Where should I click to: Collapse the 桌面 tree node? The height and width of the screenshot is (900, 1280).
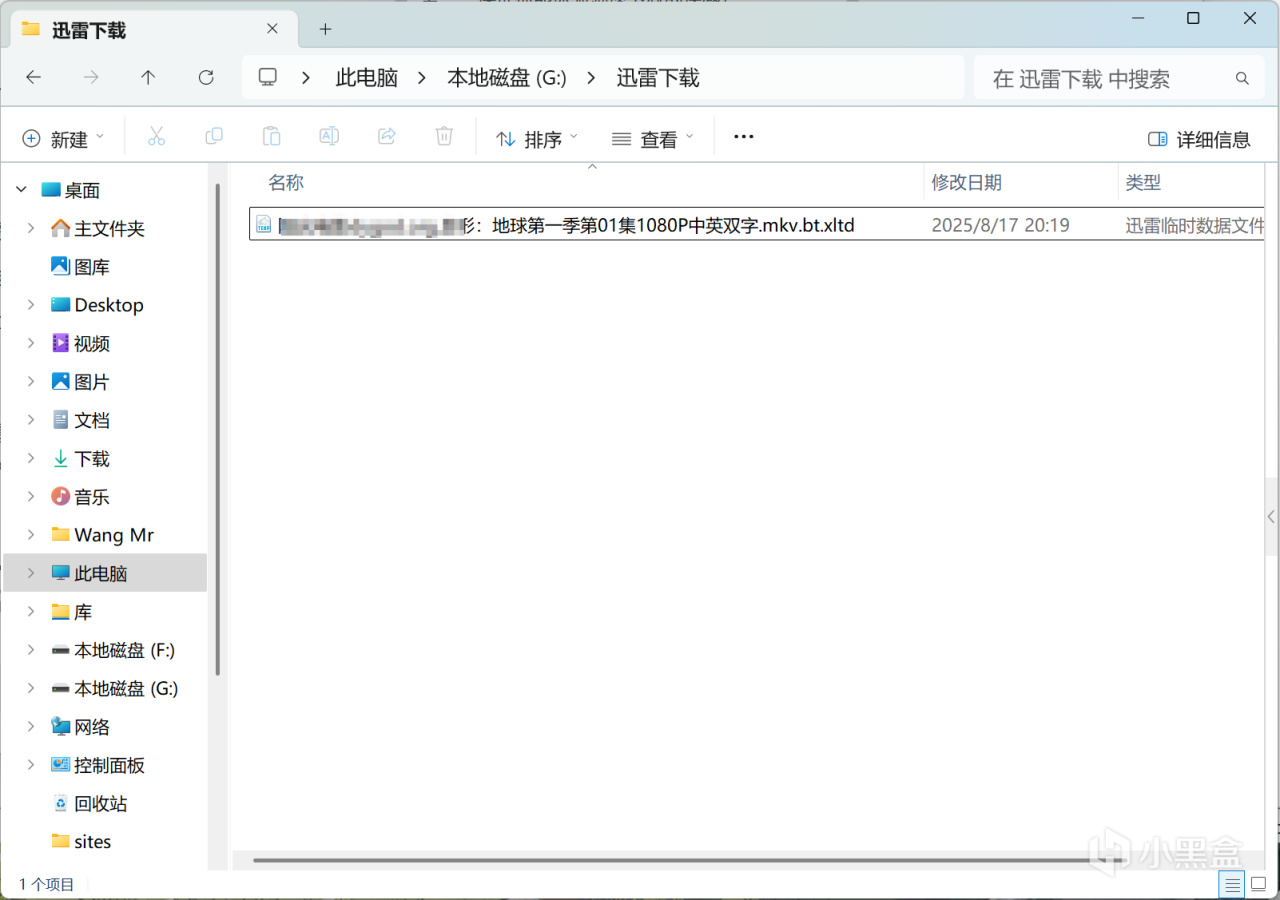[21, 190]
